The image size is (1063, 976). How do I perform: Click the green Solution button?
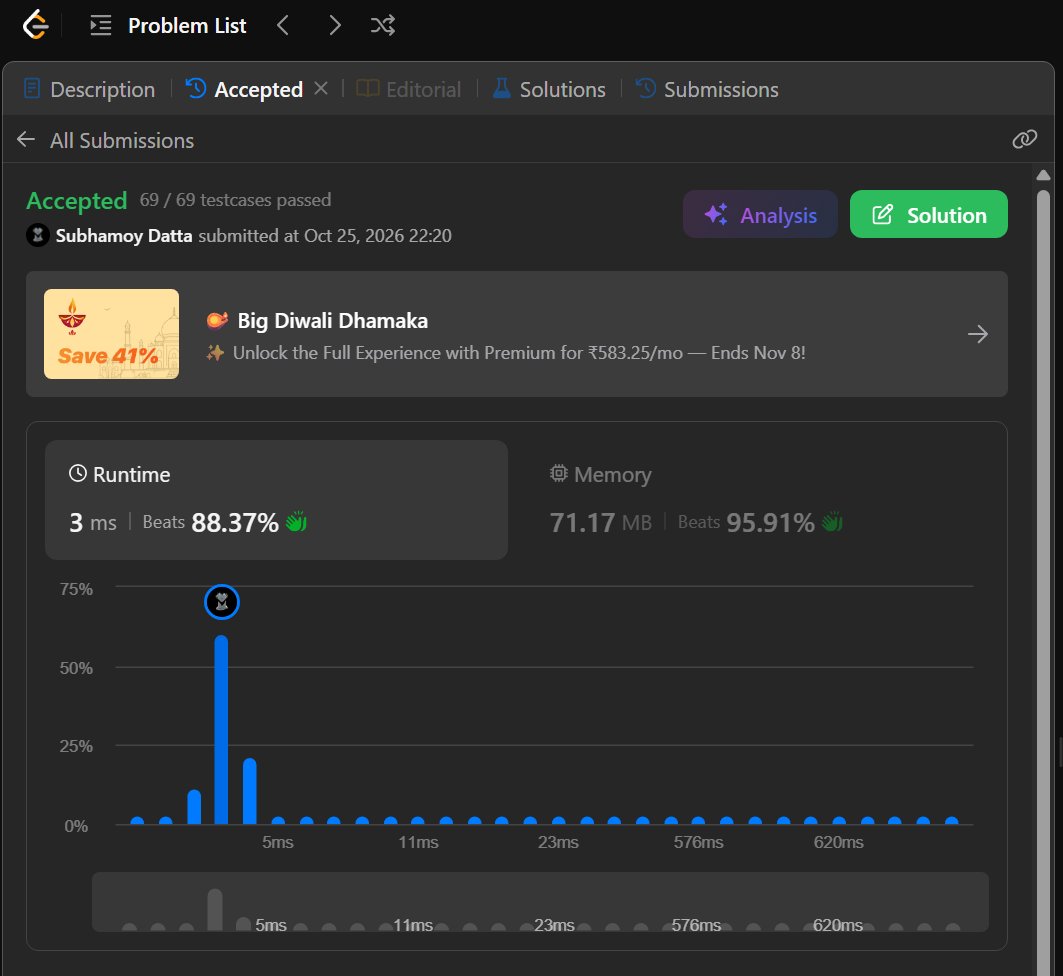929,214
